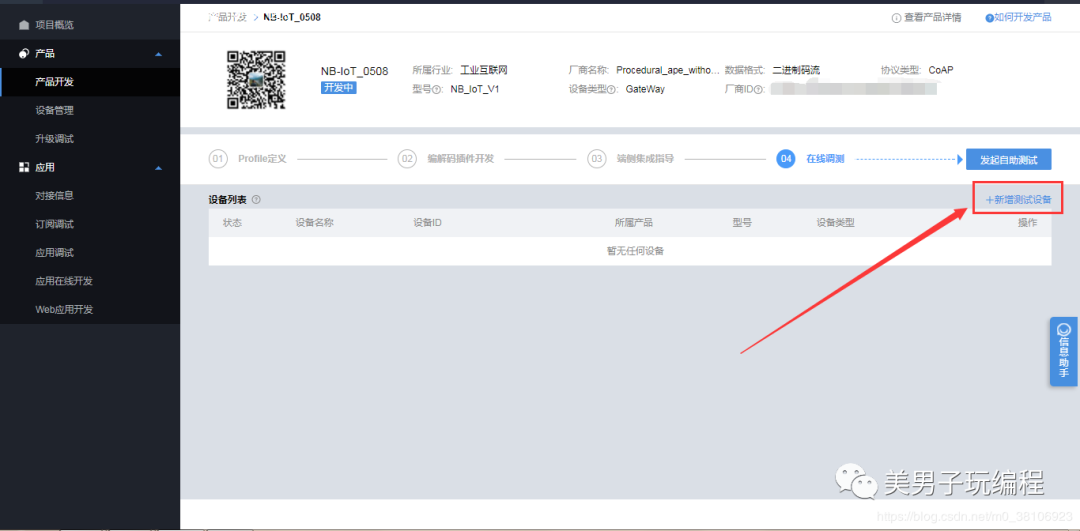Image resolution: width=1080 pixels, height=531 pixels.
Task: Click step 01 circle icon
Action: pyautogui.click(x=218, y=159)
